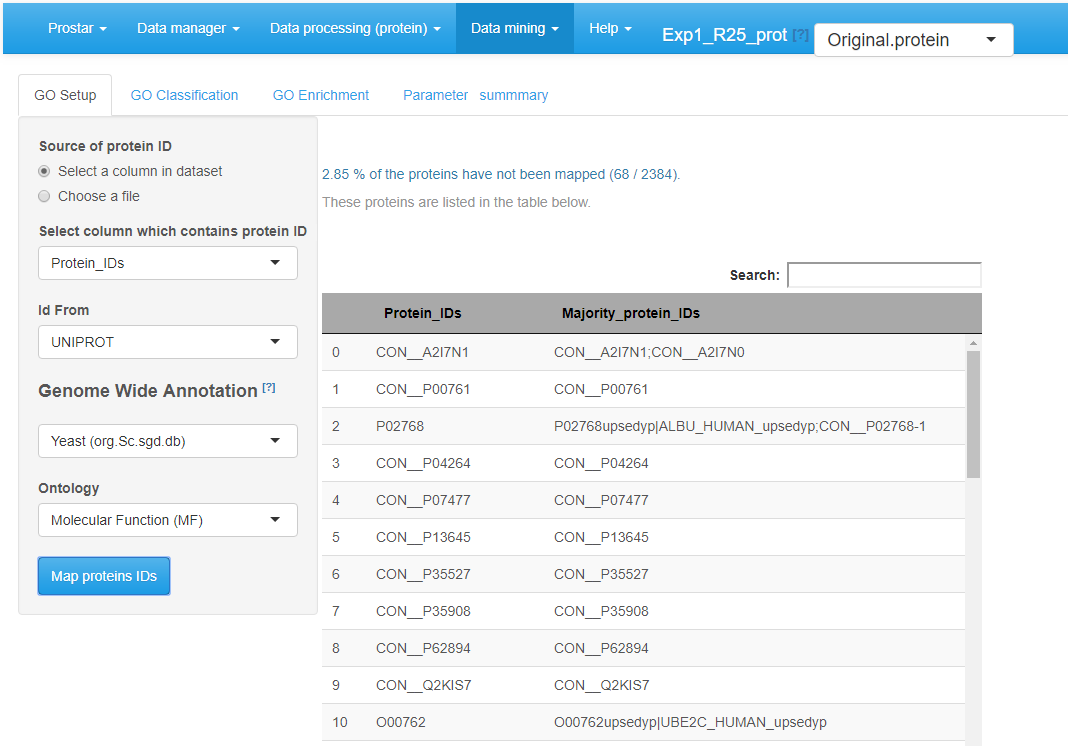Image resolution: width=1068 pixels, height=746 pixels.
Task: Switch to GO Enrichment tab
Action: coord(321,95)
